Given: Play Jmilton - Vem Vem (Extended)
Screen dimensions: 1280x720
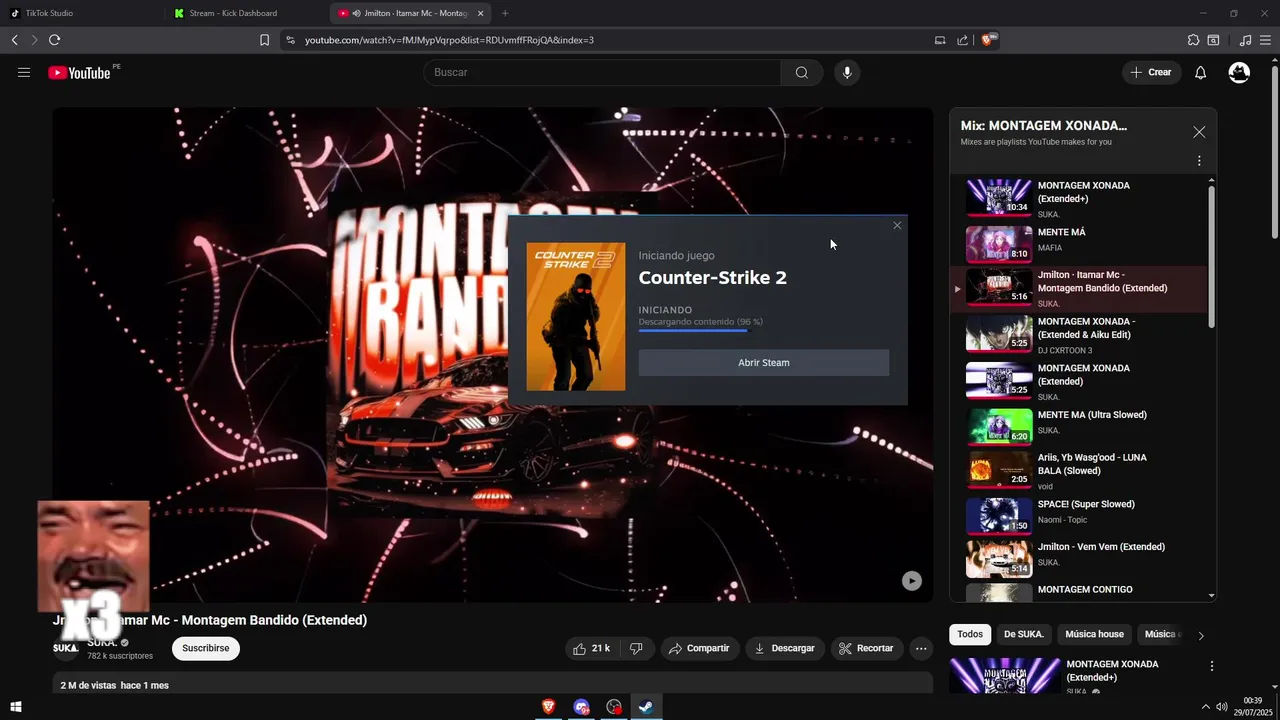Looking at the screenshot, I should (x=1080, y=558).
